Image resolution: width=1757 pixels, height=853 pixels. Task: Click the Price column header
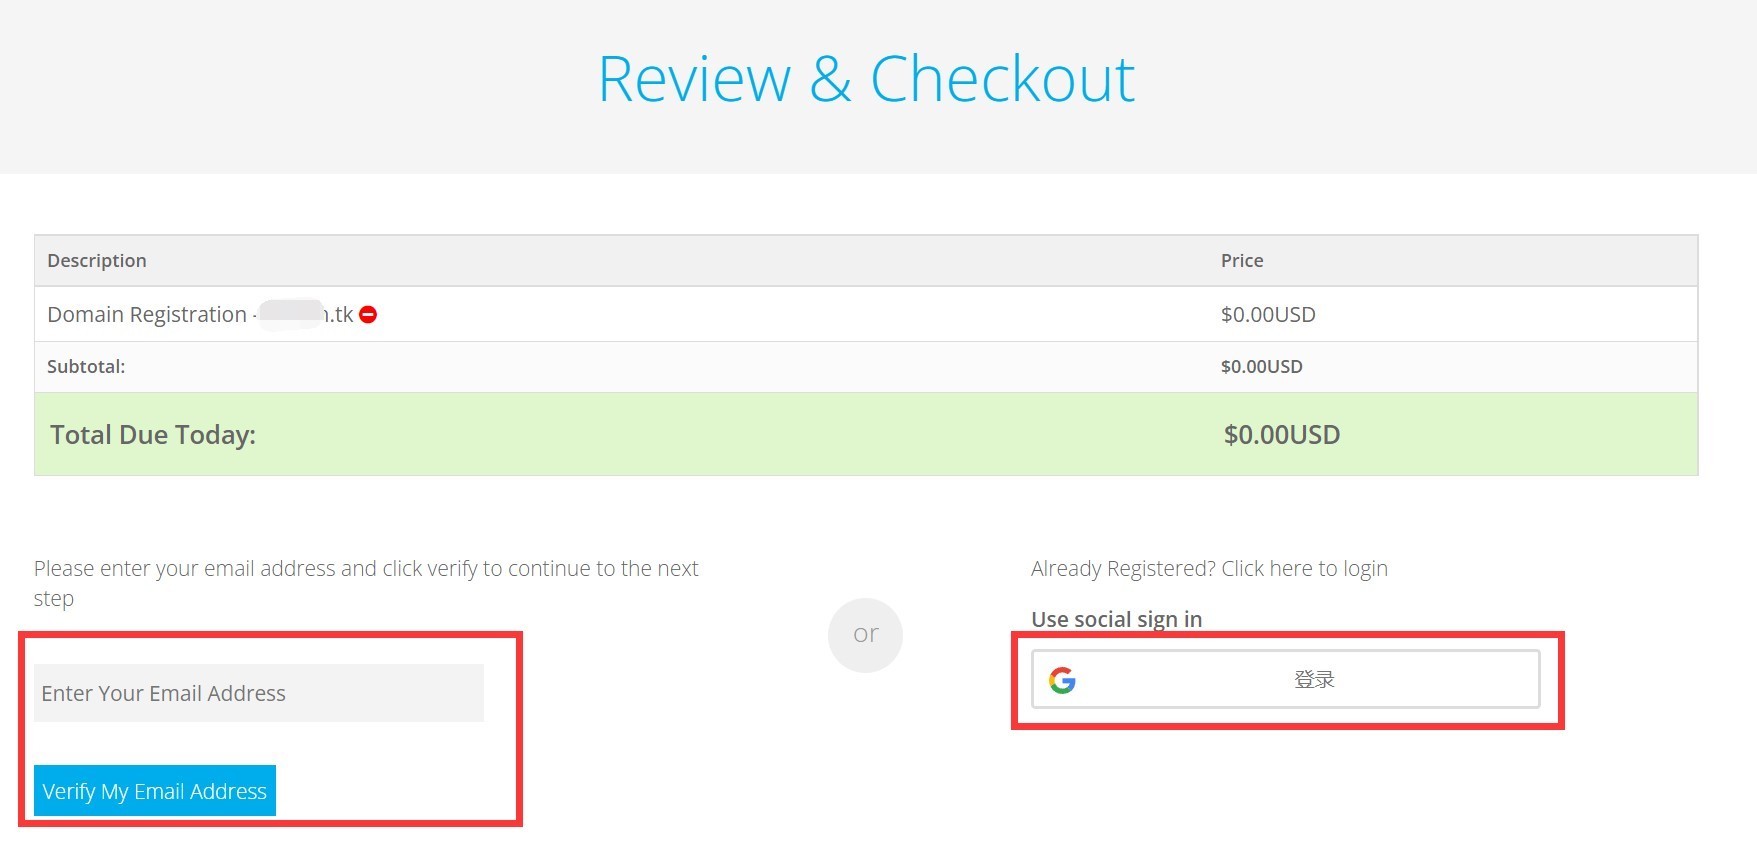[1242, 260]
